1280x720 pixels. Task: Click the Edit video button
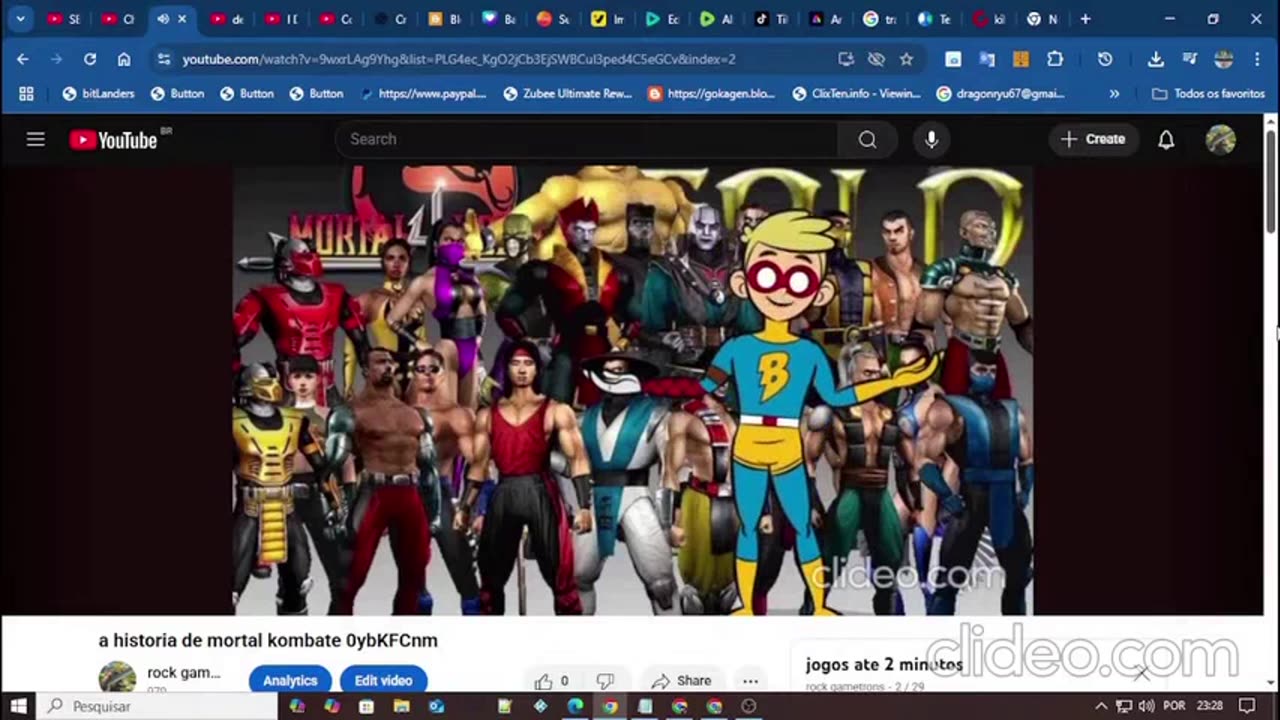[383, 680]
